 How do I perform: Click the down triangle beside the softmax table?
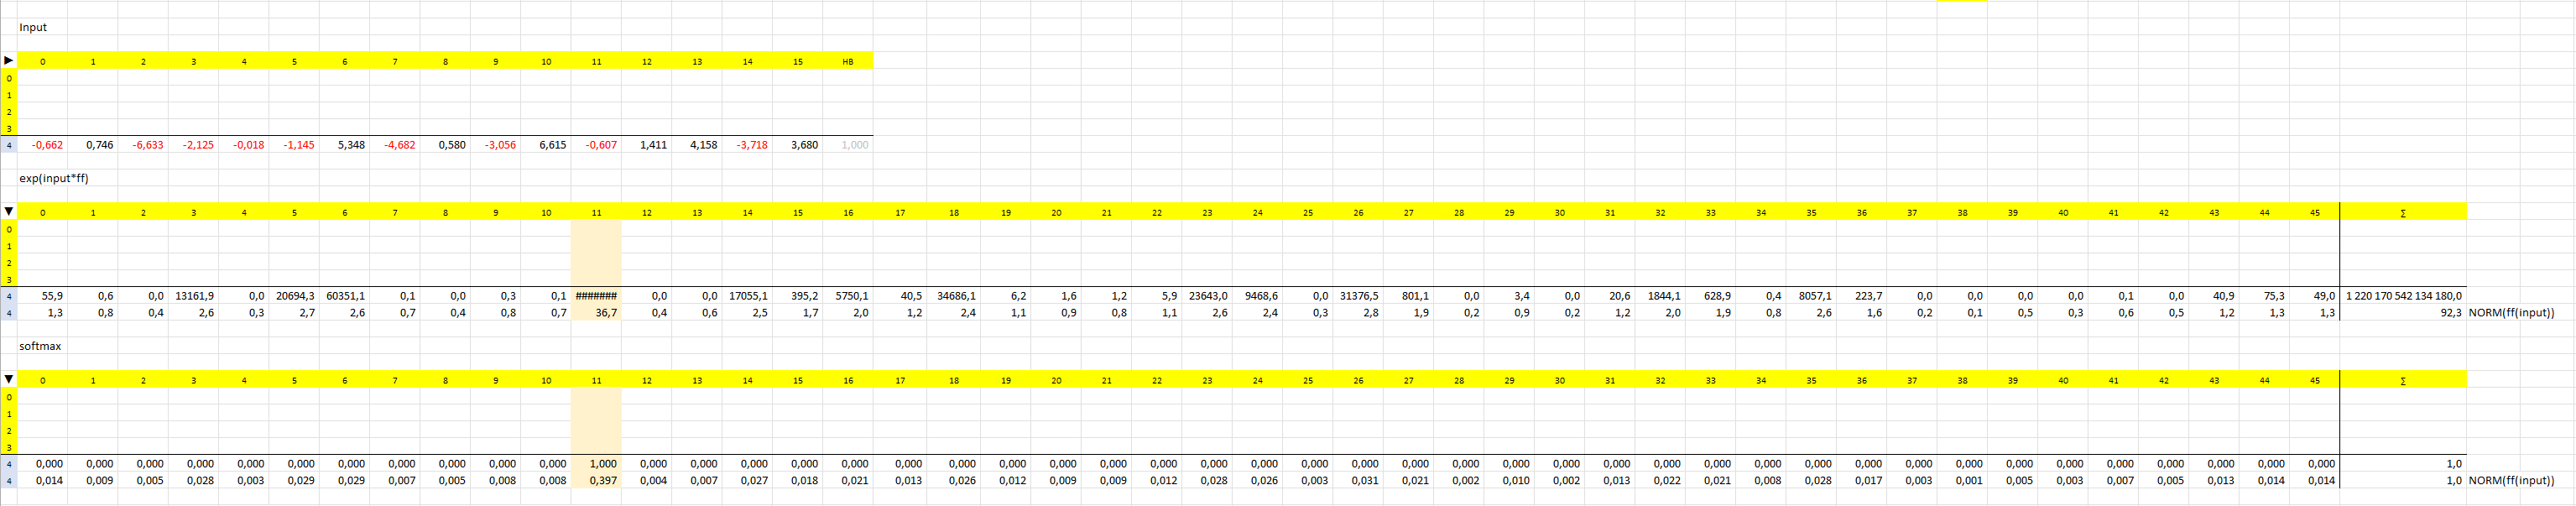9,380
